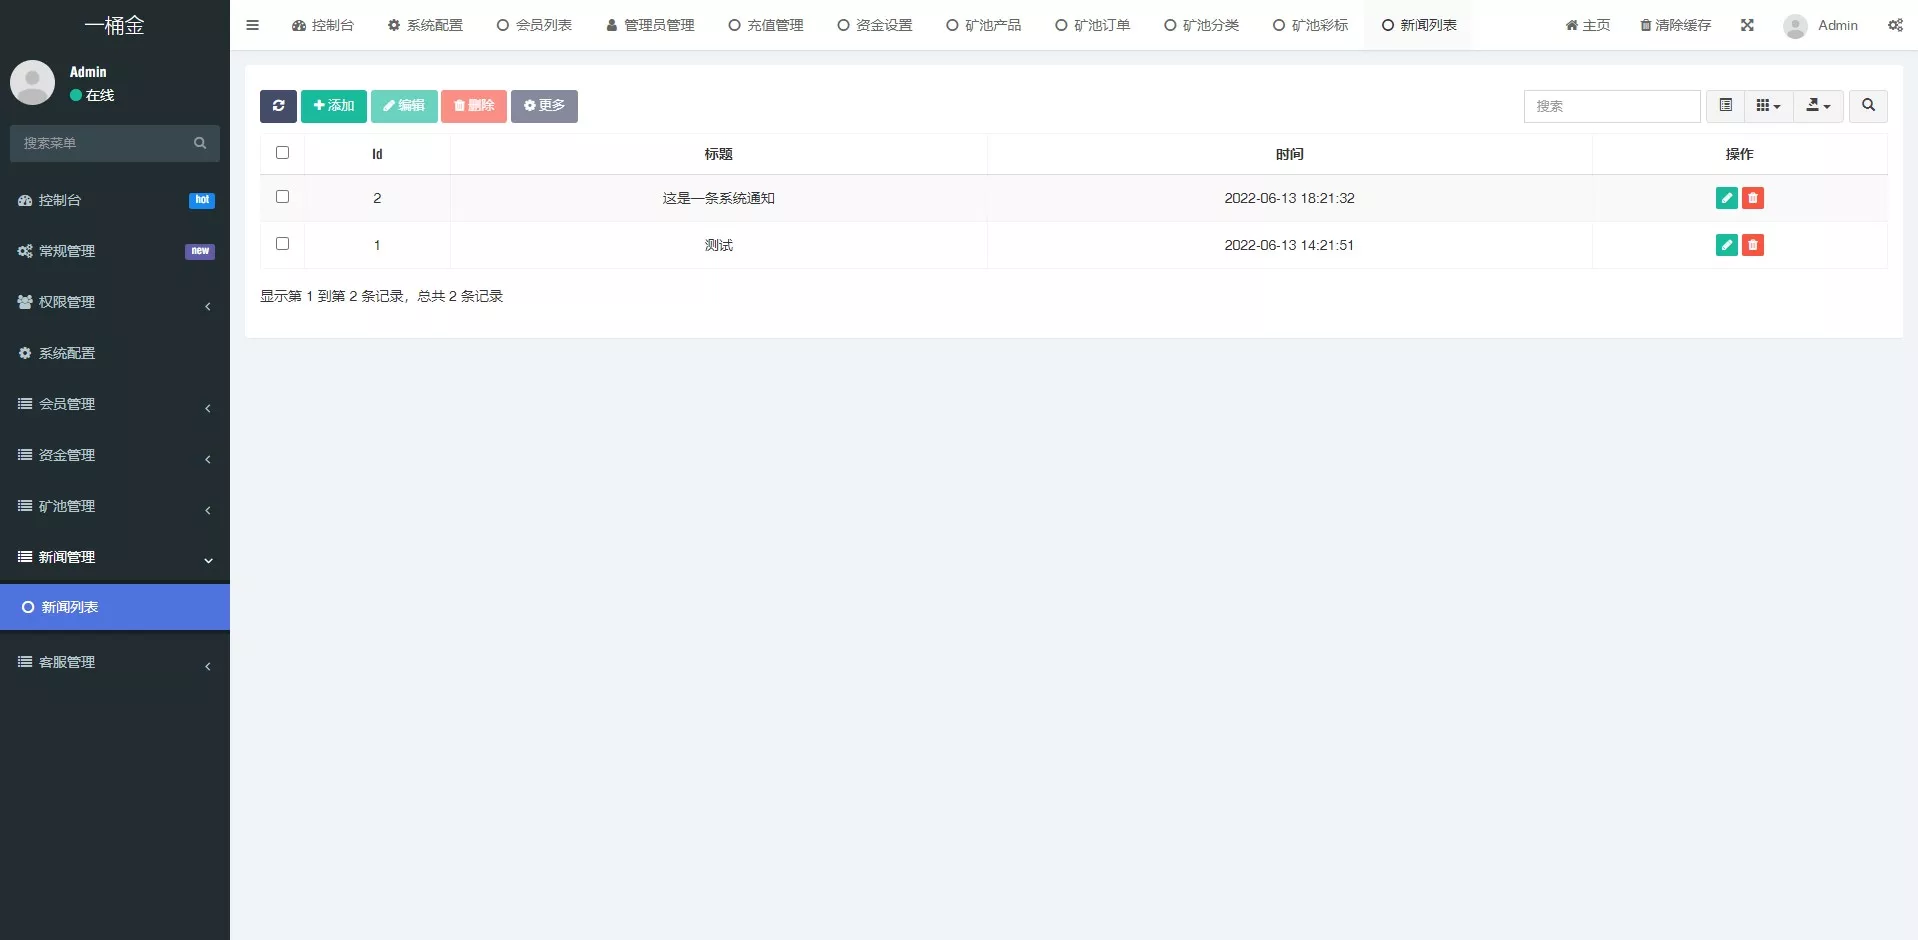Toggle fullscreen mode icon
Viewport: 1918px width, 940px height.
[1747, 25]
